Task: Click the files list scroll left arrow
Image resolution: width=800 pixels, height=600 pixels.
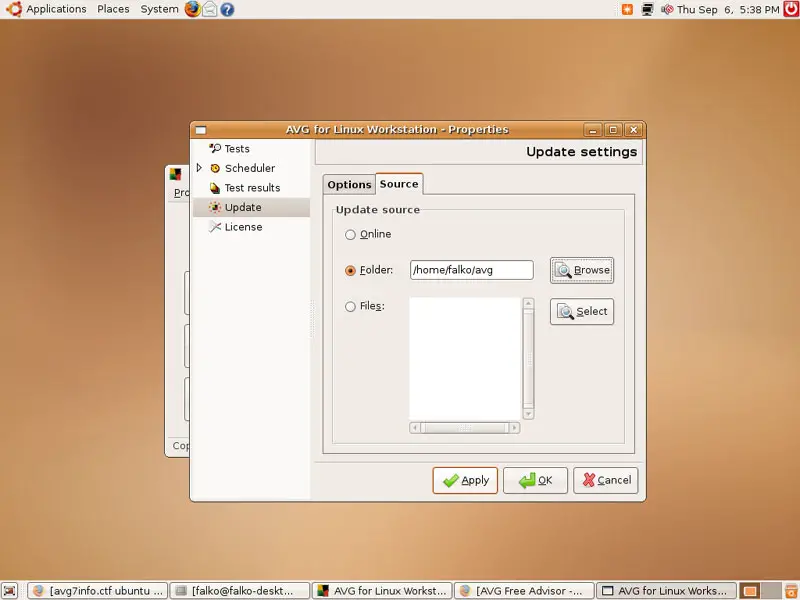Action: click(415, 428)
